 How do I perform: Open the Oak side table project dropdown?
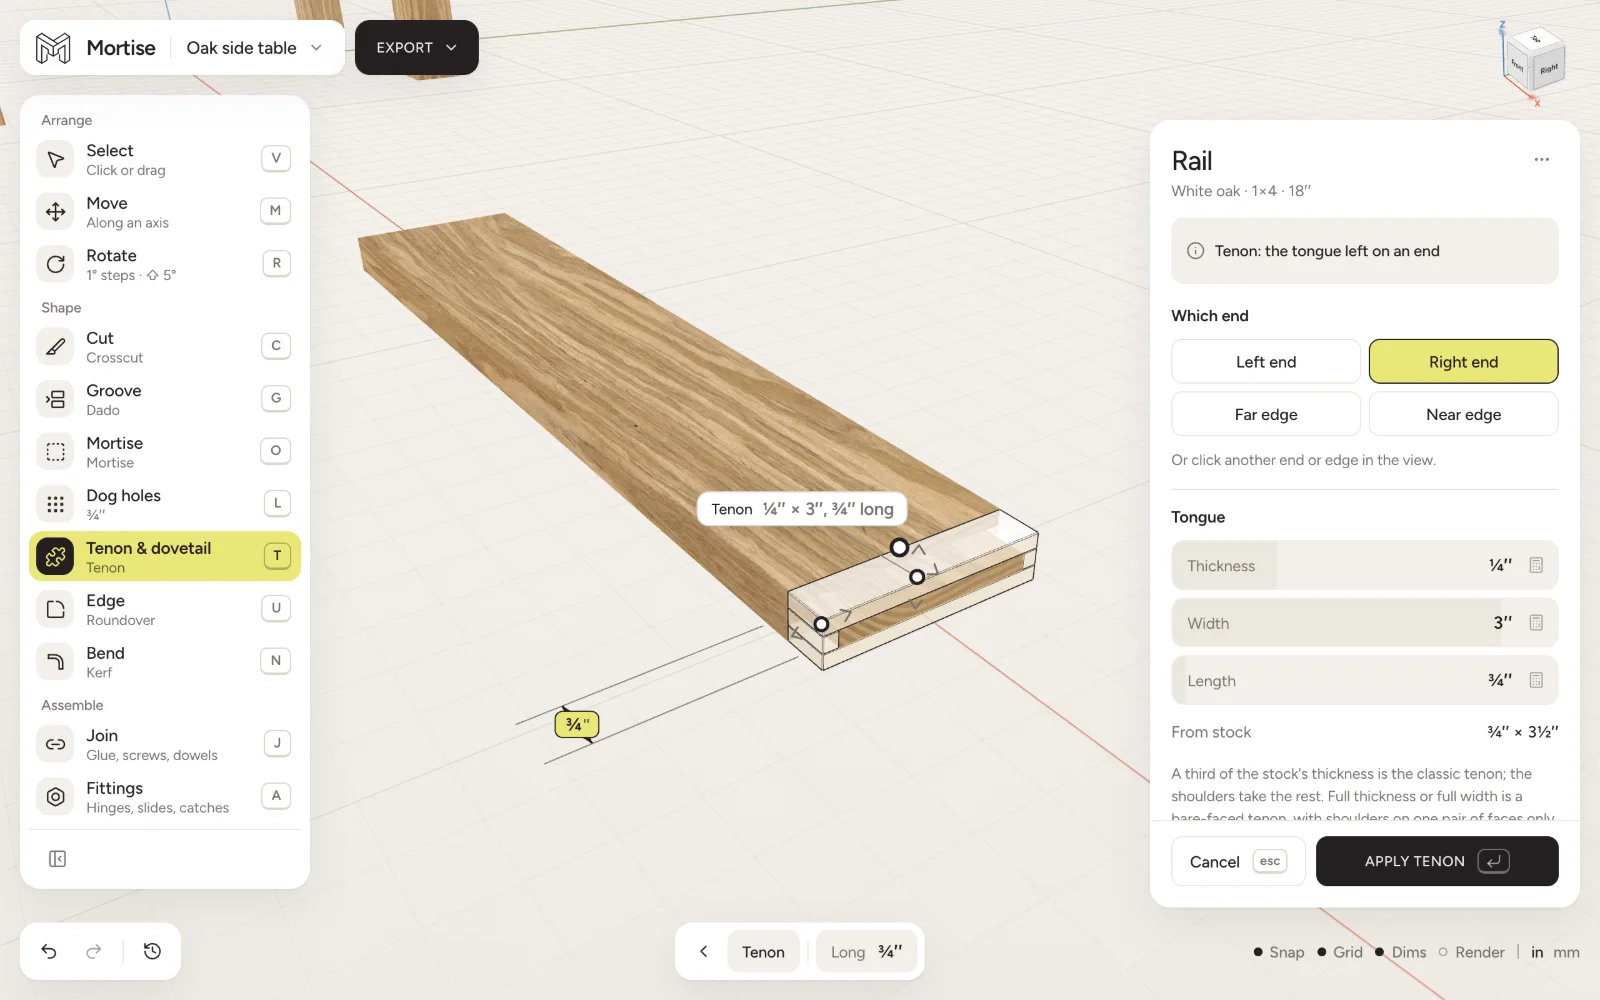254,48
